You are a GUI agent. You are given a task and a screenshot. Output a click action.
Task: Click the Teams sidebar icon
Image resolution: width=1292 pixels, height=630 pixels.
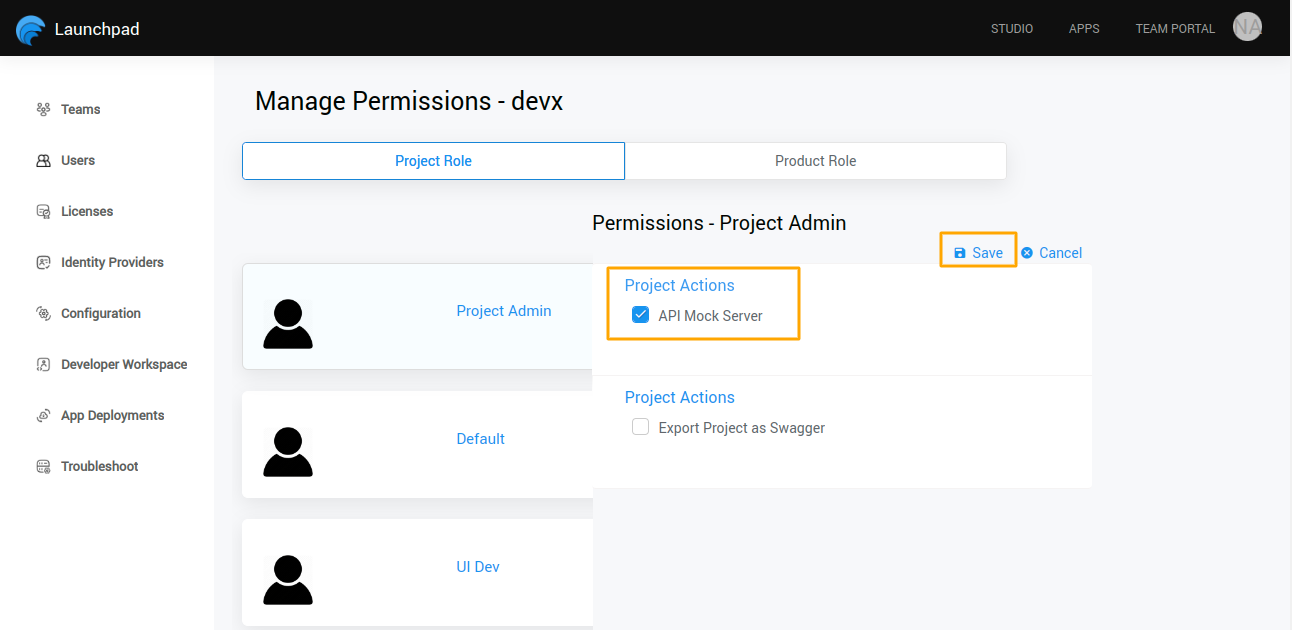(43, 109)
